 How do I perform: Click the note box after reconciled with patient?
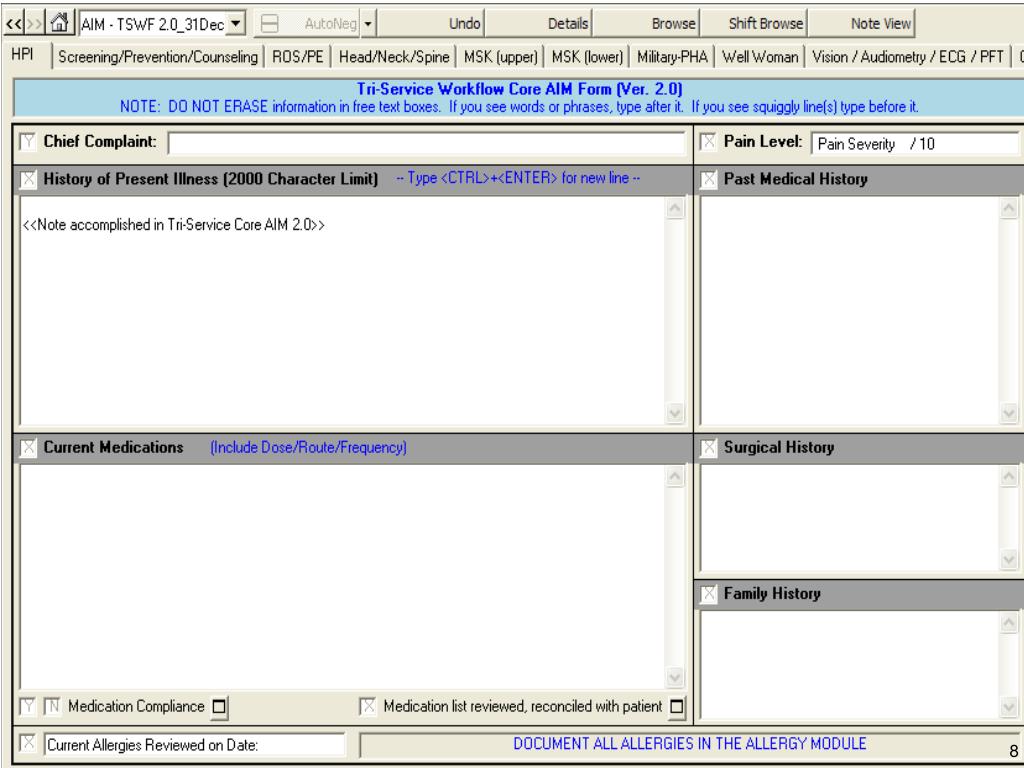tap(678, 708)
